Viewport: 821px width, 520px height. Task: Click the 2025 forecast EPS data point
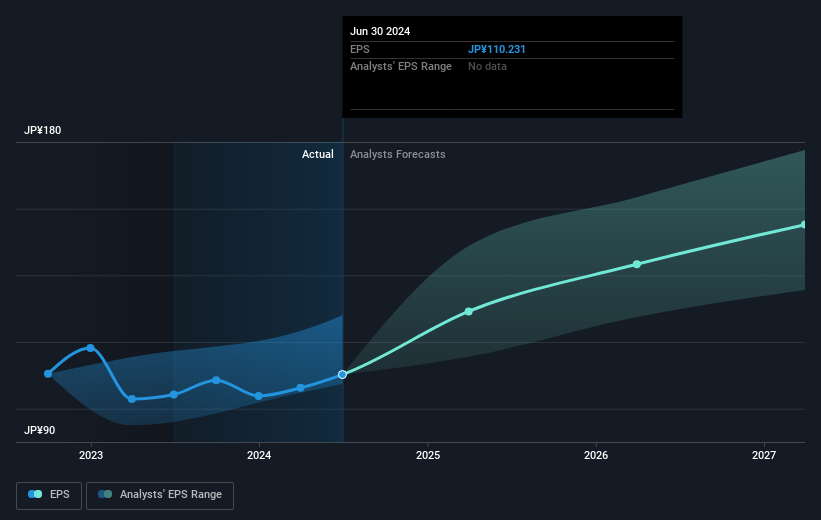[x=469, y=312]
